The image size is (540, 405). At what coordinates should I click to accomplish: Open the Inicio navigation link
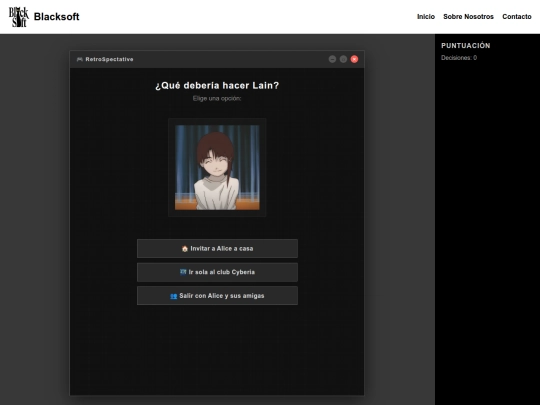pos(426,17)
